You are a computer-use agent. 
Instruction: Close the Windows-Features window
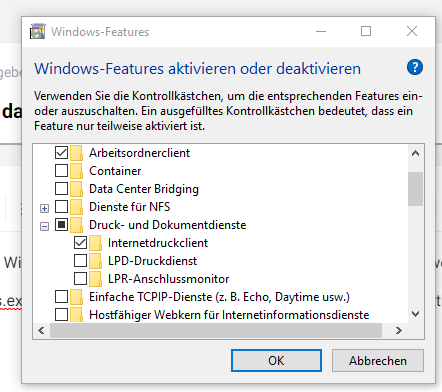pos(412,31)
